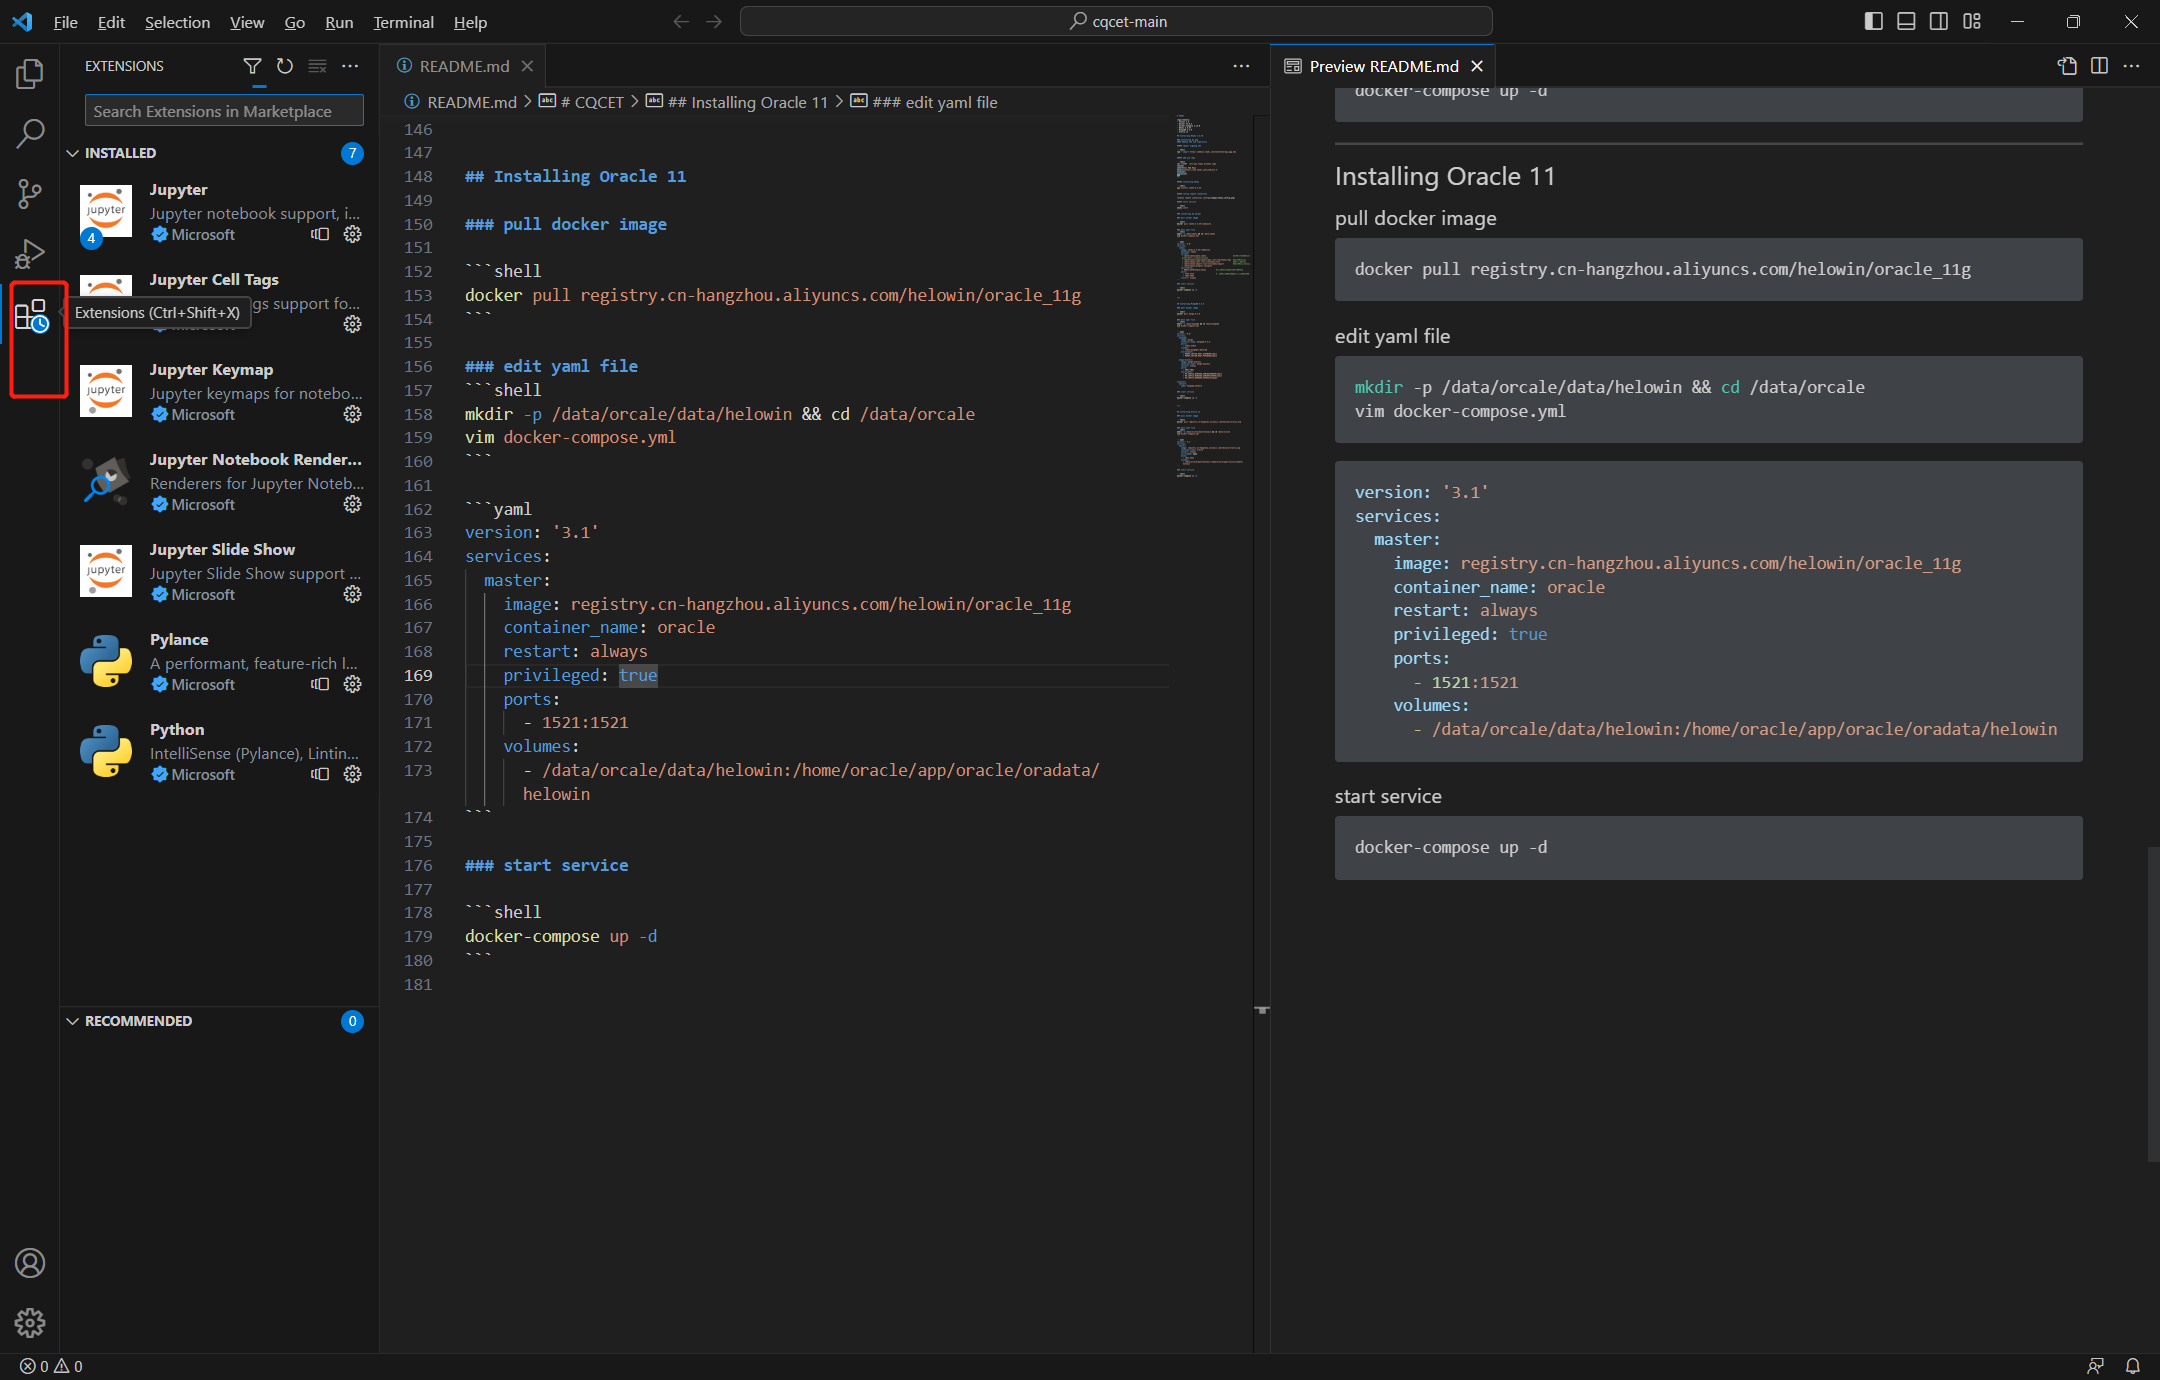This screenshot has height=1380, width=2160.
Task: Open the Search view in activity bar
Action: 30,133
